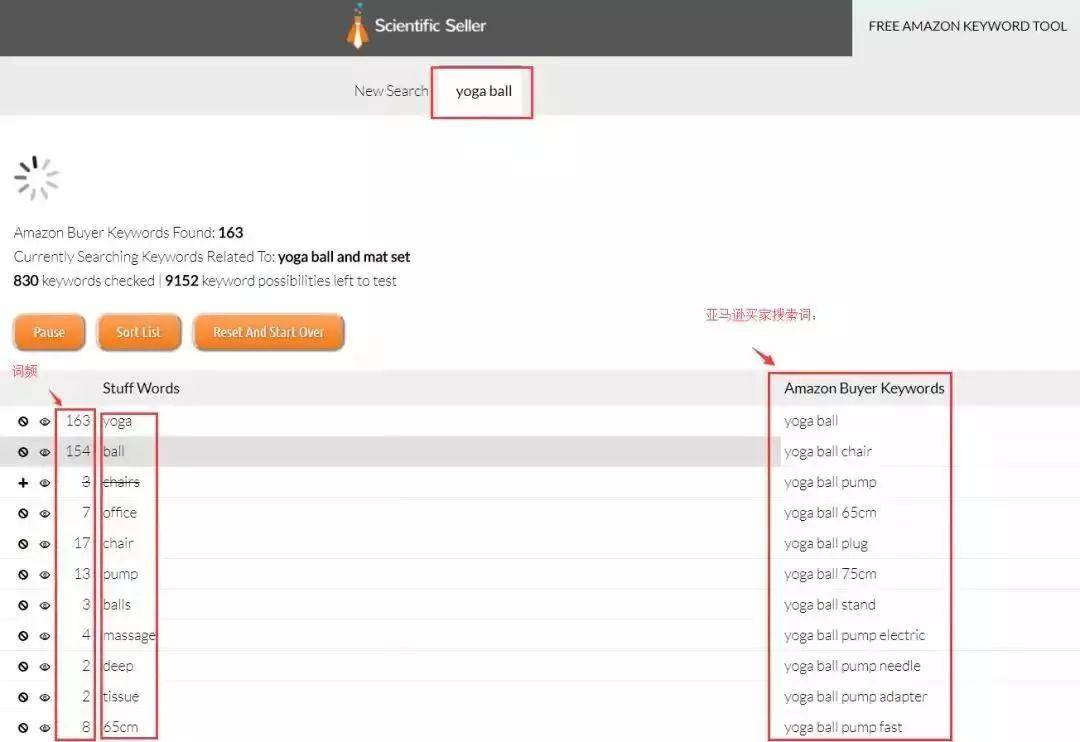Select stuff word 'massage'

tap(129, 635)
